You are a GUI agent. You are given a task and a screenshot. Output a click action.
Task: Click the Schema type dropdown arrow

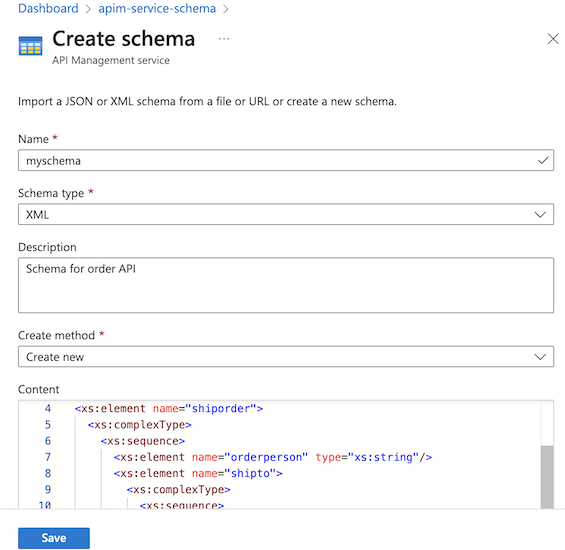pyautogui.click(x=540, y=215)
